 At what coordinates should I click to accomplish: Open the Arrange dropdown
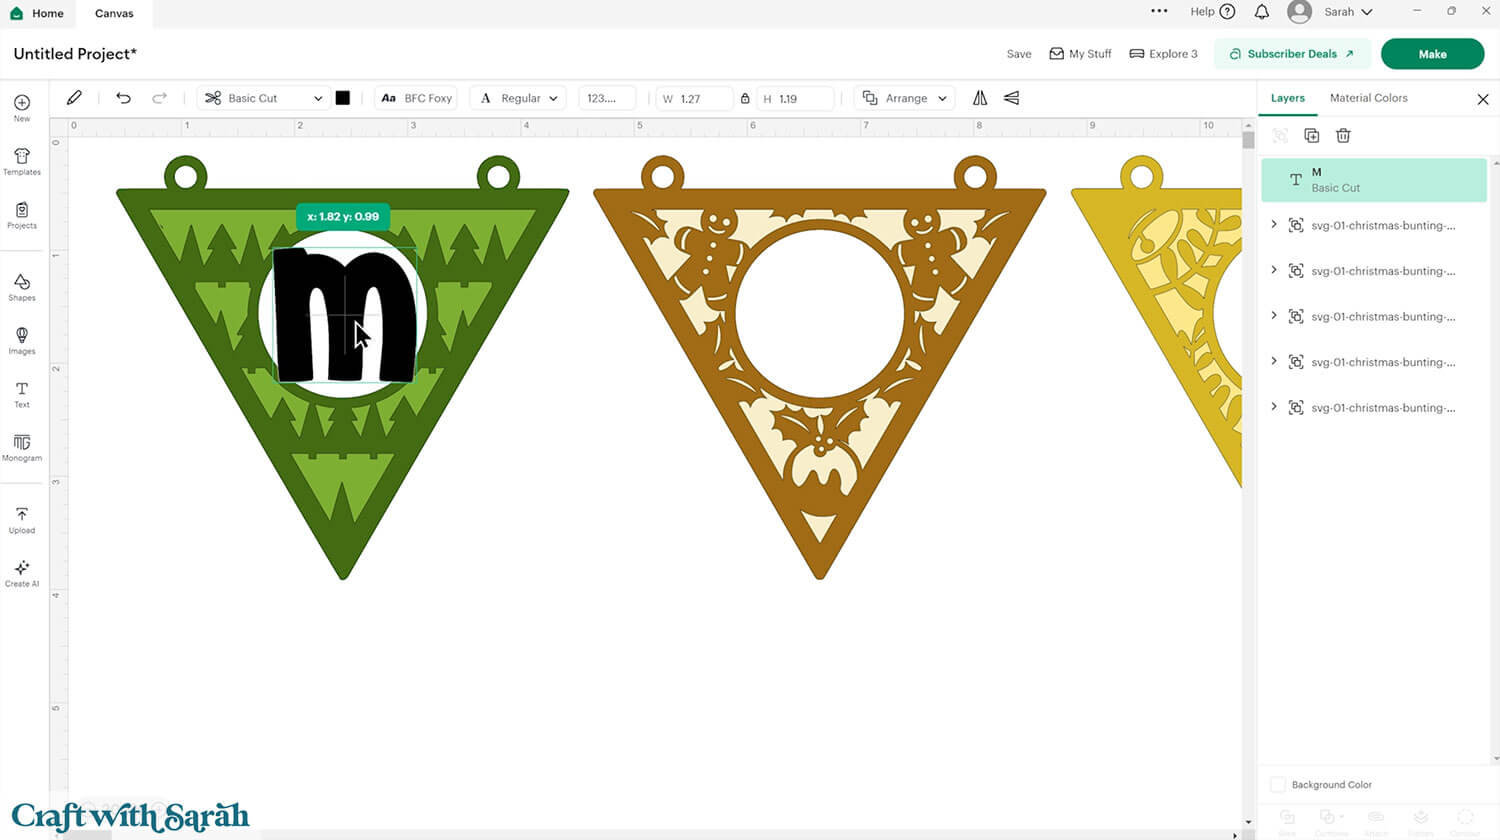(x=904, y=97)
